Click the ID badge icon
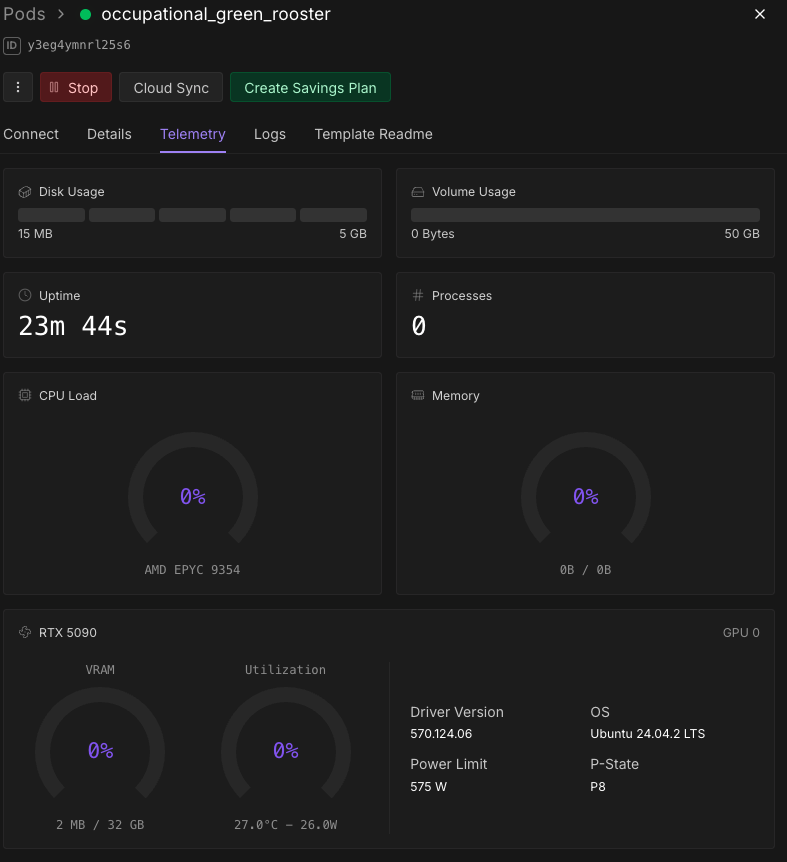This screenshot has width=787, height=862. pos(12,45)
